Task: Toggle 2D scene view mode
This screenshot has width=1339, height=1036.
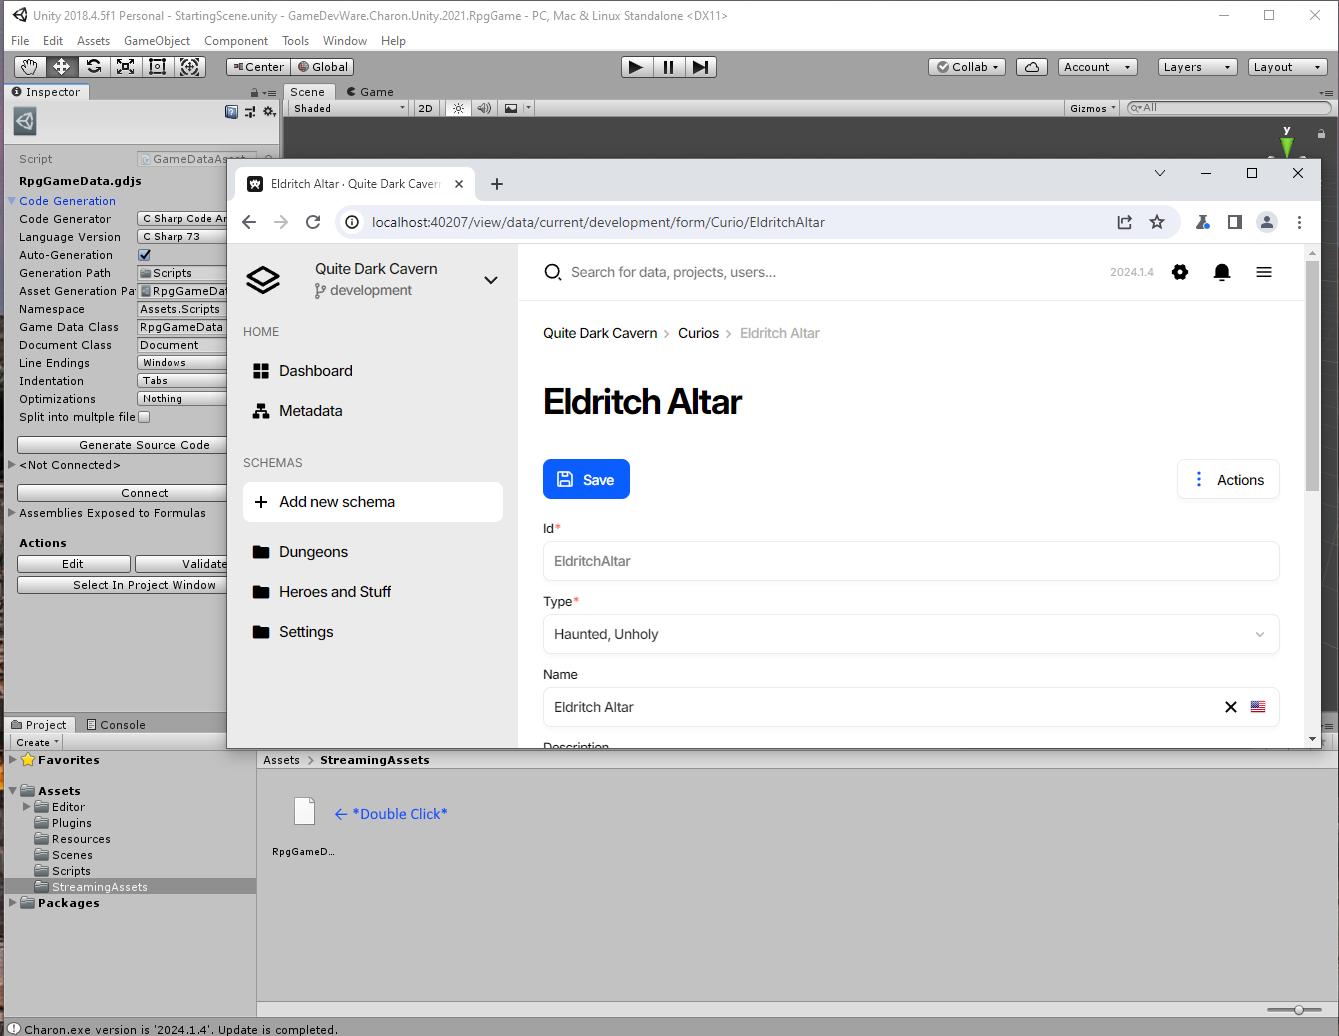Action: coord(426,108)
